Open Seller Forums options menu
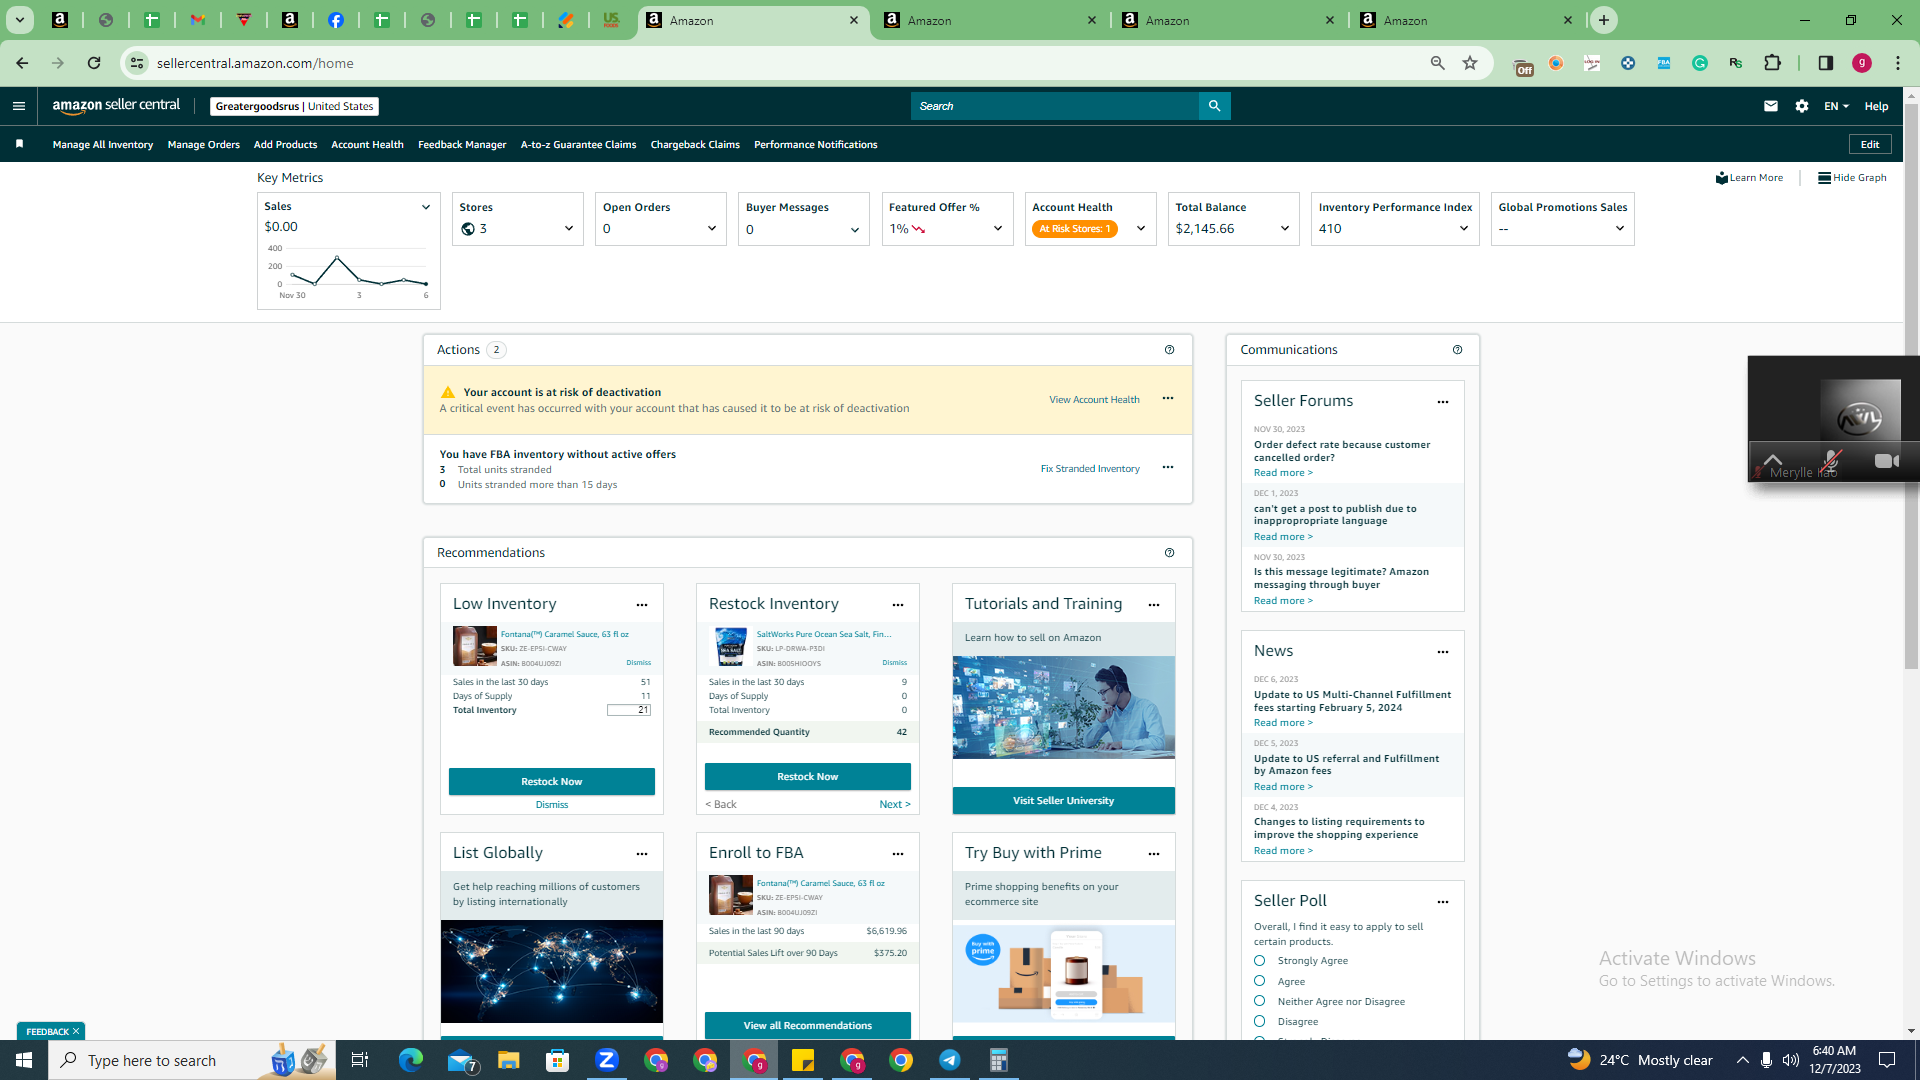 point(1443,402)
